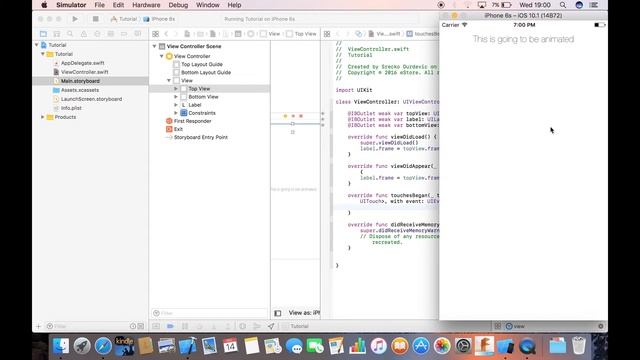Open the Simulator menu
640x360 pixels.
coord(71,5)
